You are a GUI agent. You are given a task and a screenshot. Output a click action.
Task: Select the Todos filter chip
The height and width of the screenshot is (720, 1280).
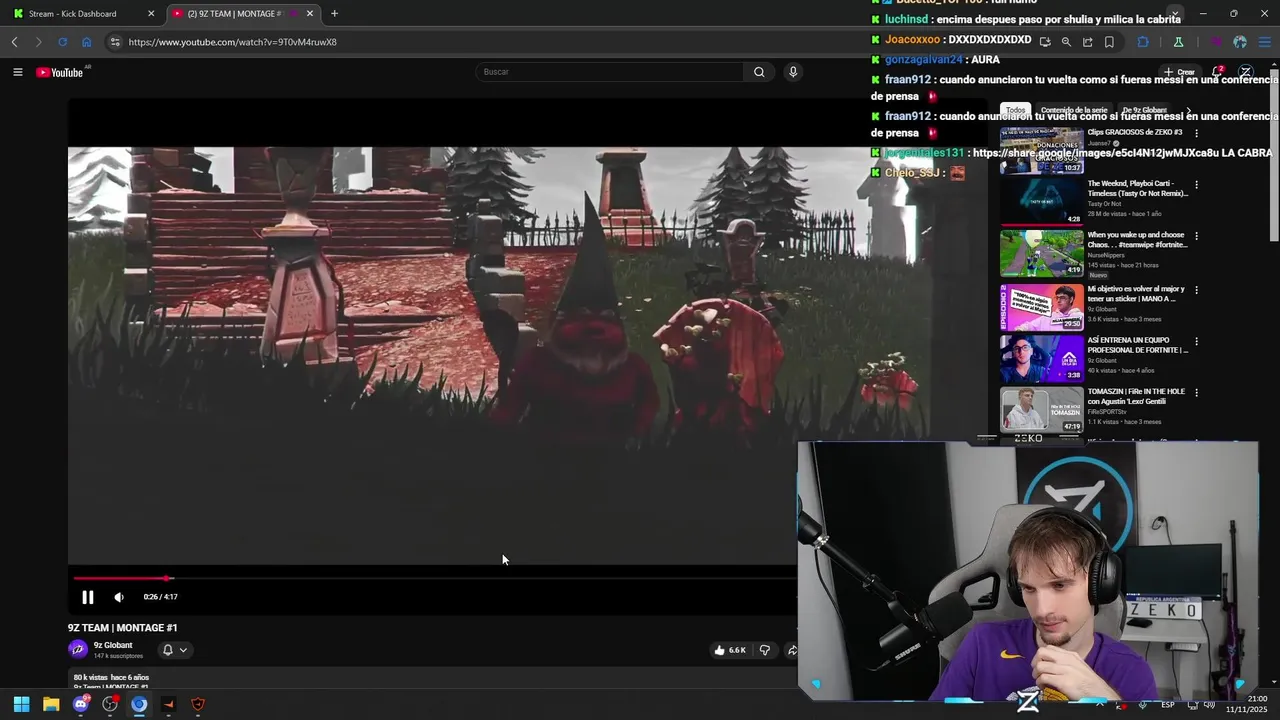tap(1016, 110)
